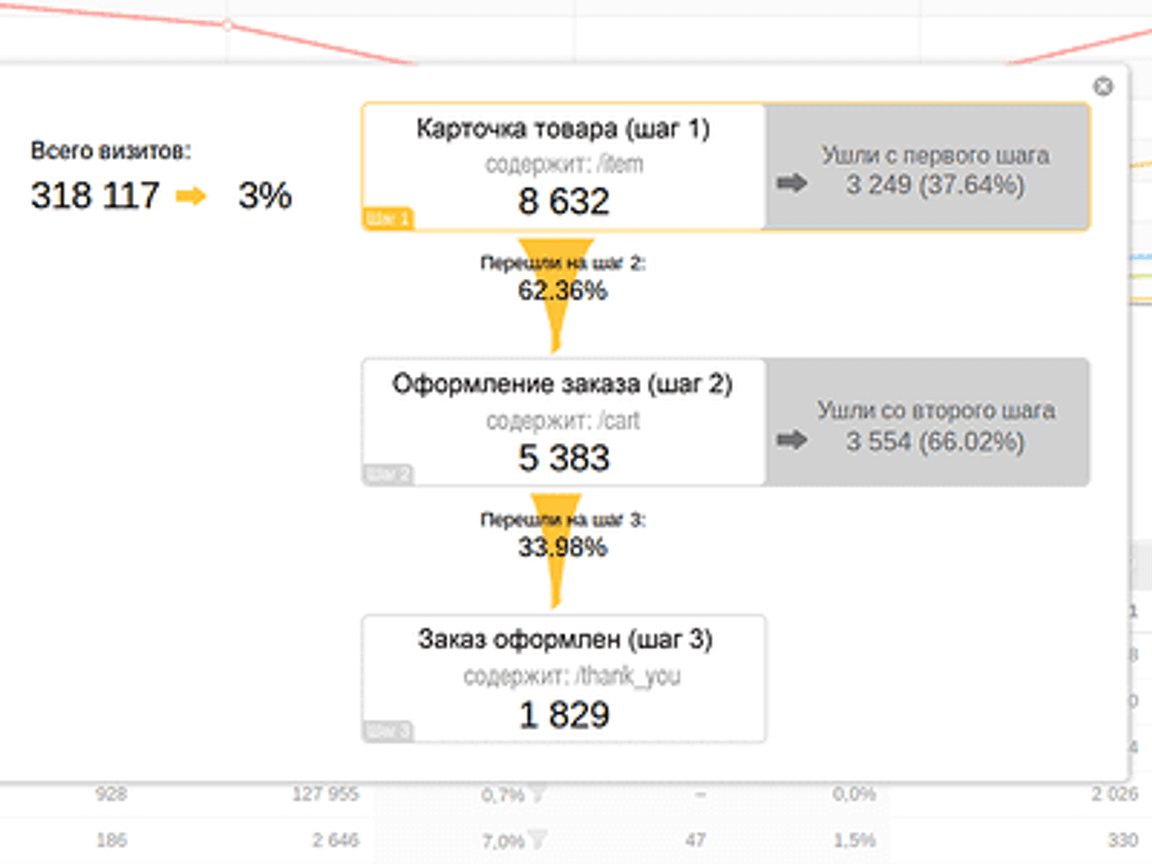Screen dimensions: 1152x864
Task: Select the Заказ оформлен (шаг 3) box
Action: click(564, 678)
